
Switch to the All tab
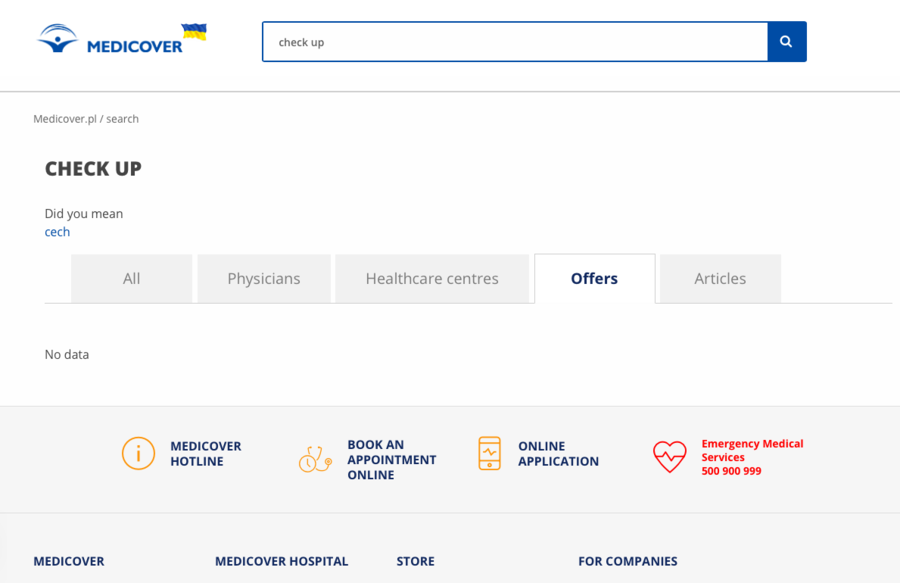[x=131, y=279]
